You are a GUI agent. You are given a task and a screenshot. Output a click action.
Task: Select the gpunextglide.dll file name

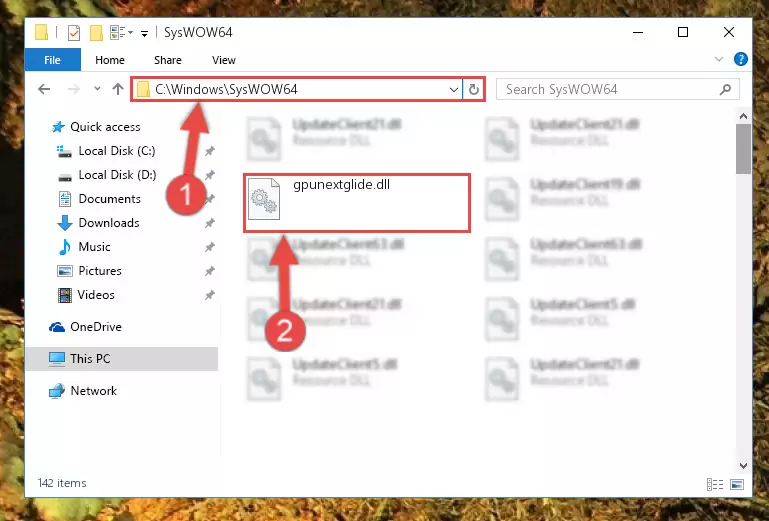point(341,185)
